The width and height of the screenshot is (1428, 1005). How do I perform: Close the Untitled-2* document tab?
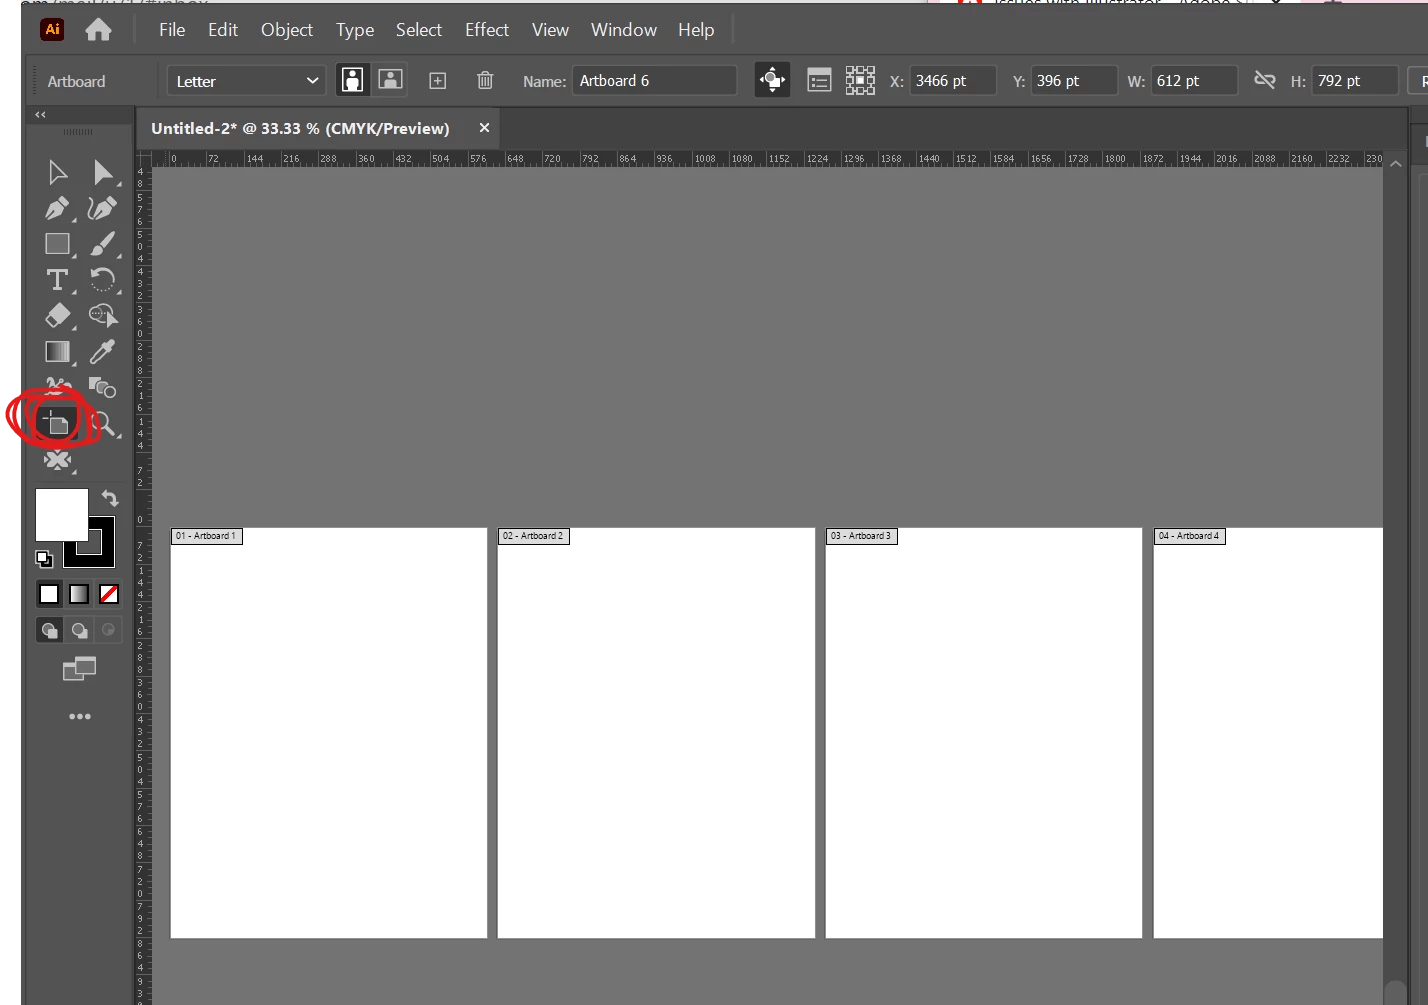coord(484,128)
